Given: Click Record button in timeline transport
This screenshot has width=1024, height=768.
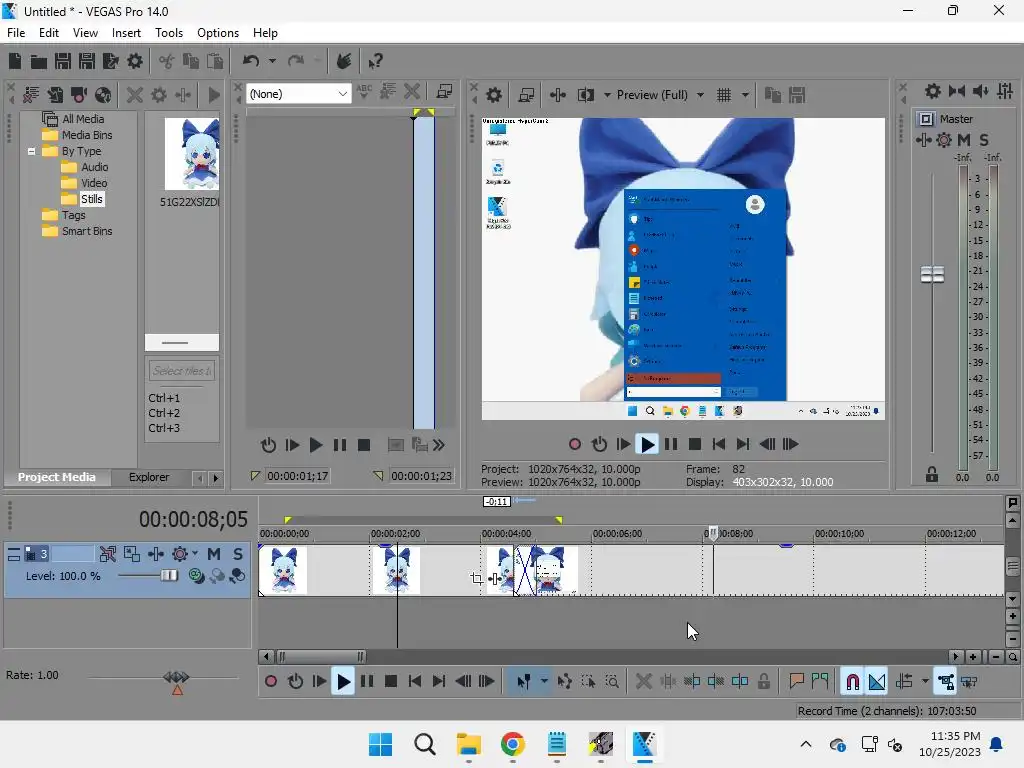Looking at the screenshot, I should coord(271,682).
